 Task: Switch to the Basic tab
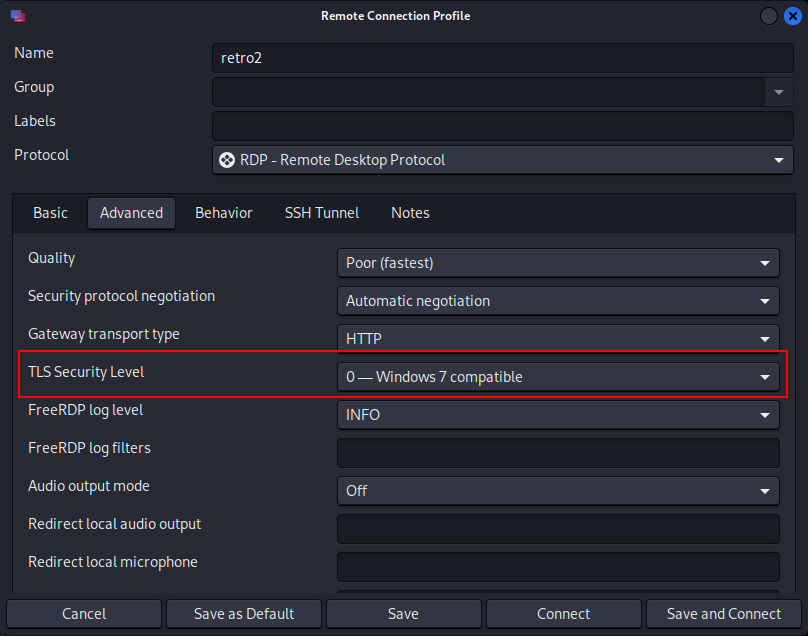(x=51, y=213)
